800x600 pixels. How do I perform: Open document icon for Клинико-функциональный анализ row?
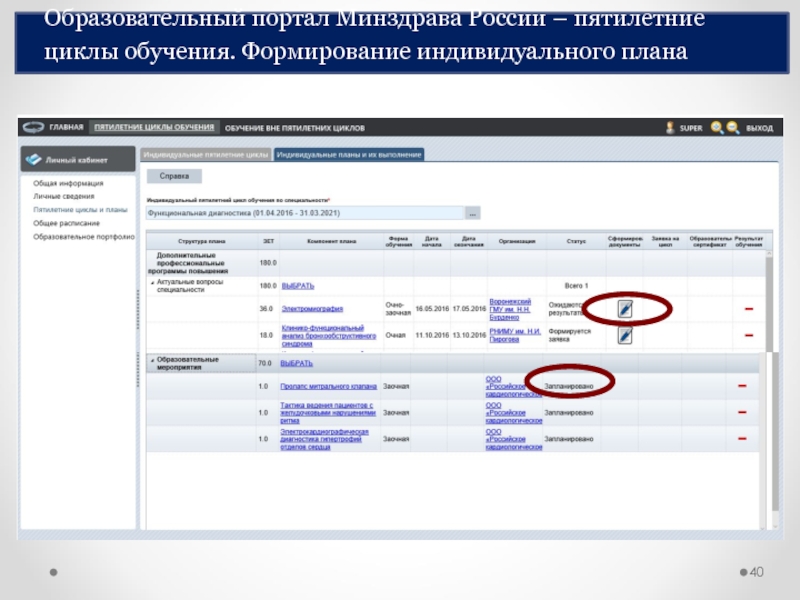(624, 336)
